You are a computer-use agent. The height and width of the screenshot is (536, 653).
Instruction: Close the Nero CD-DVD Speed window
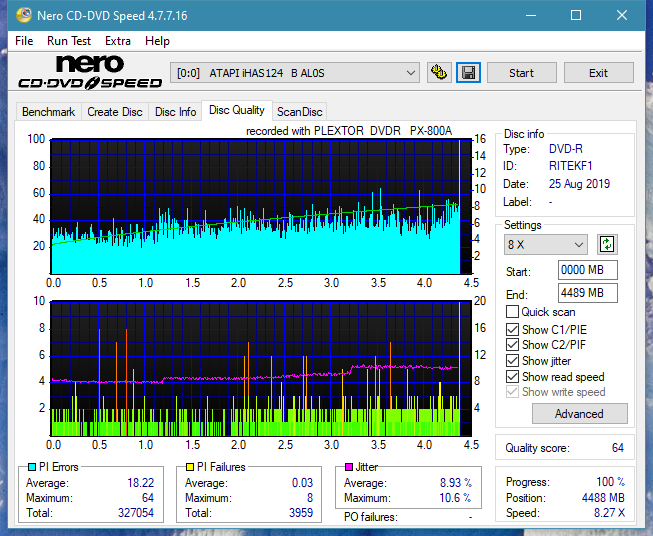pyautogui.click(x=622, y=15)
